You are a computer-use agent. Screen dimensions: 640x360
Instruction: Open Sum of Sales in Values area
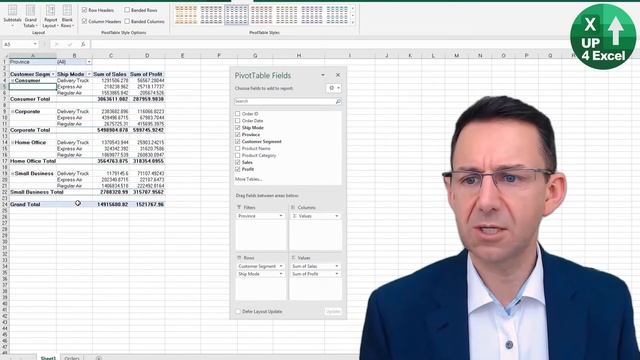[x=315, y=266]
